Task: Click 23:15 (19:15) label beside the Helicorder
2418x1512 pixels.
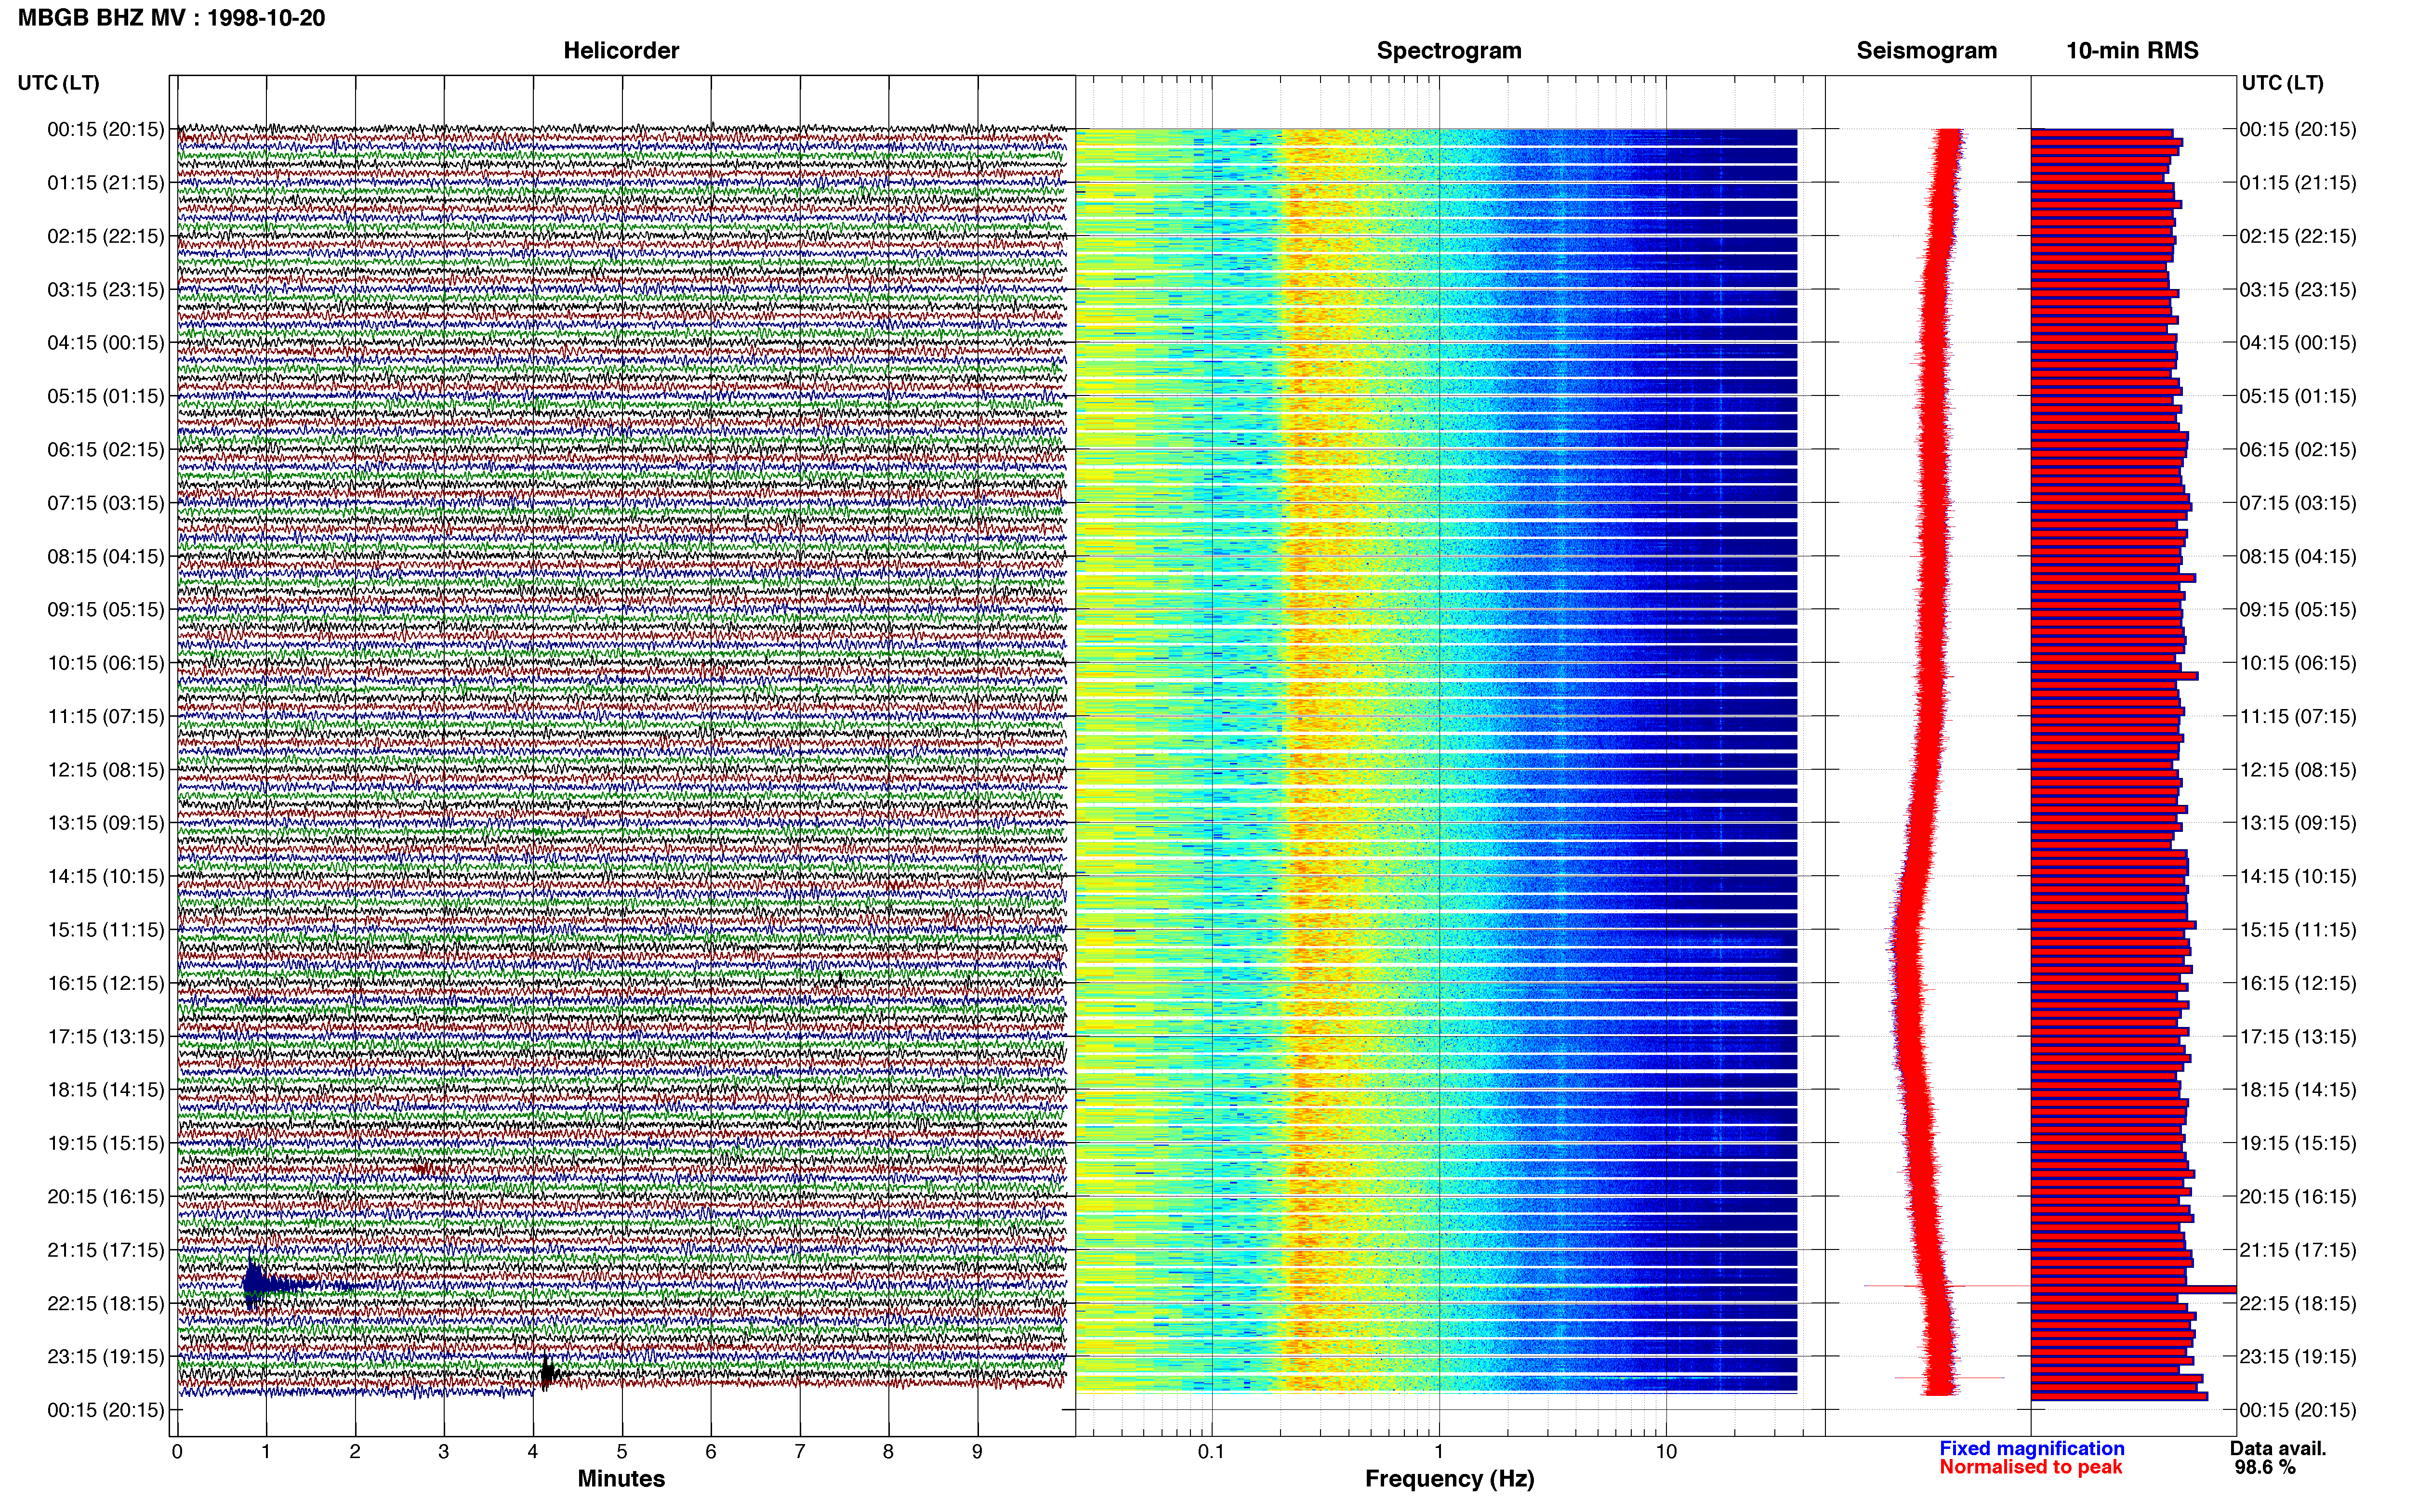Action: [106, 1357]
